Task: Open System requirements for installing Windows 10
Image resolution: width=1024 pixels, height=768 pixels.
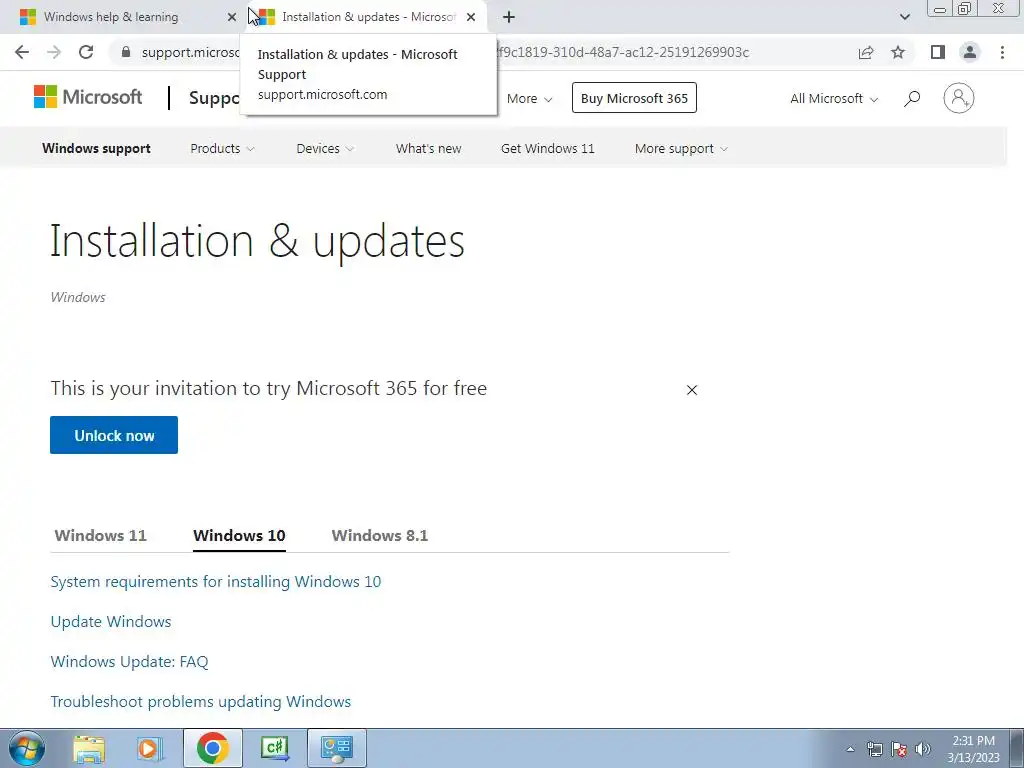Action: (x=216, y=582)
